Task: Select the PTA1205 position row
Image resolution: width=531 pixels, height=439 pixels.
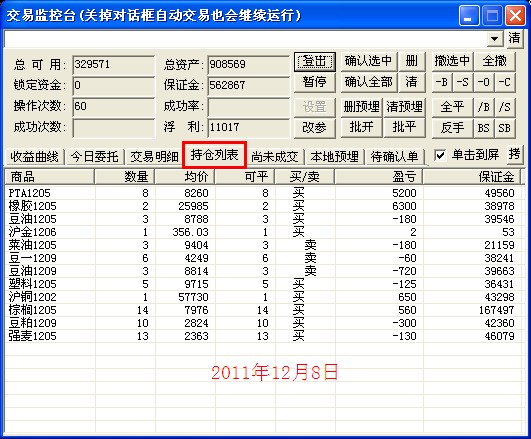Action: (264, 193)
